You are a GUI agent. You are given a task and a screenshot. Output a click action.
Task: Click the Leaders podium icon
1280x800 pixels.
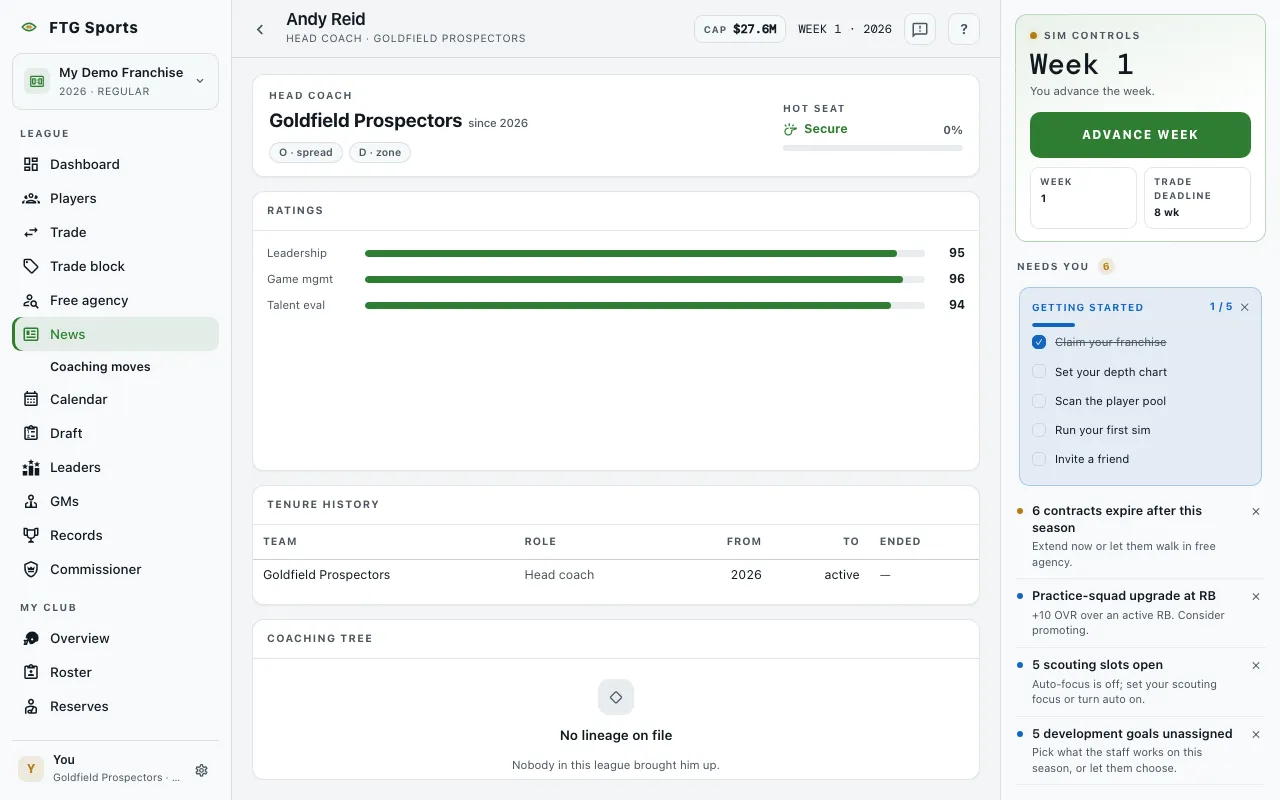(31, 467)
